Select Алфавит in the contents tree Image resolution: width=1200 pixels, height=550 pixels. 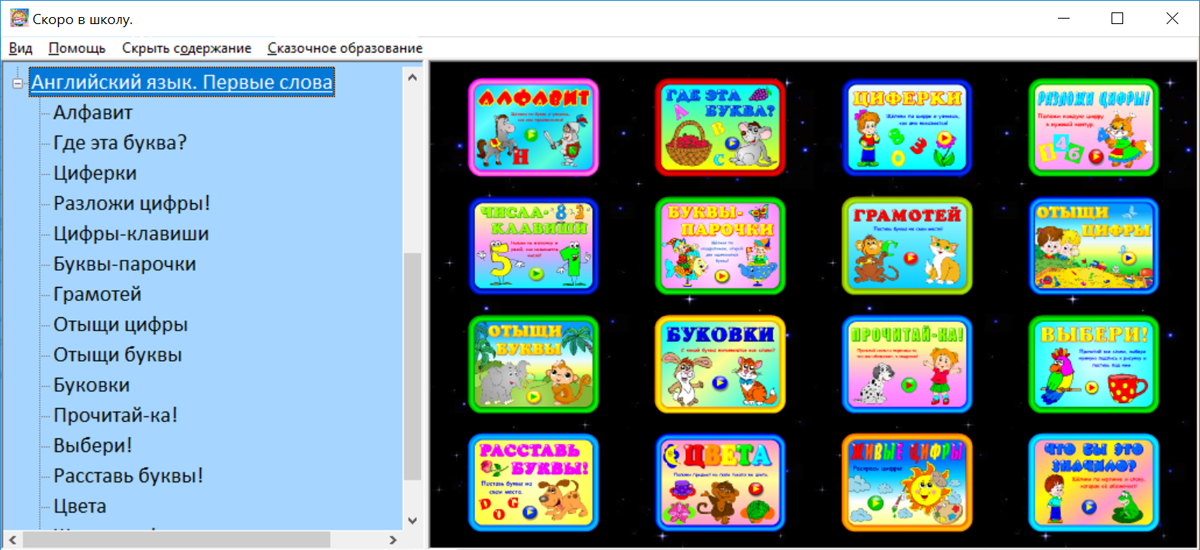coord(93,112)
